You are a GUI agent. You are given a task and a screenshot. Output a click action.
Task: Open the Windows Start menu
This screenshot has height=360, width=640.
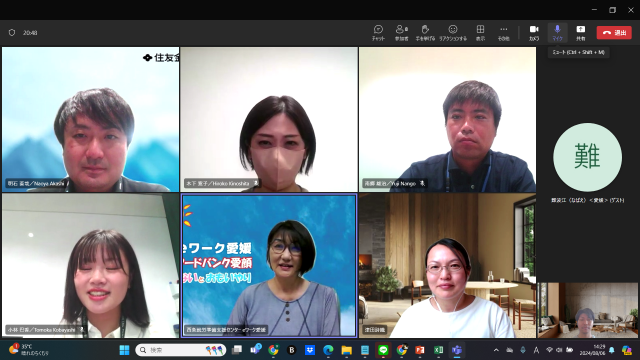(124, 350)
